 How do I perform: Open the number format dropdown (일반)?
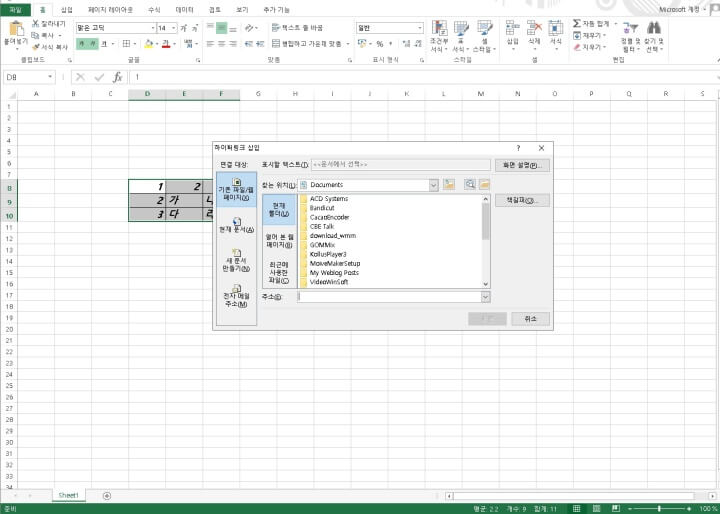click(x=420, y=28)
